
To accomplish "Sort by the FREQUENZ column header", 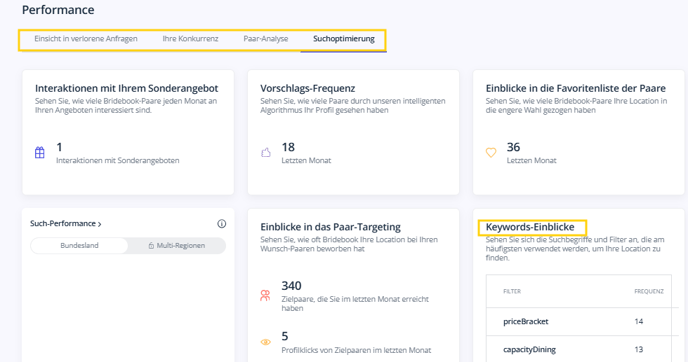I will click(649, 291).
